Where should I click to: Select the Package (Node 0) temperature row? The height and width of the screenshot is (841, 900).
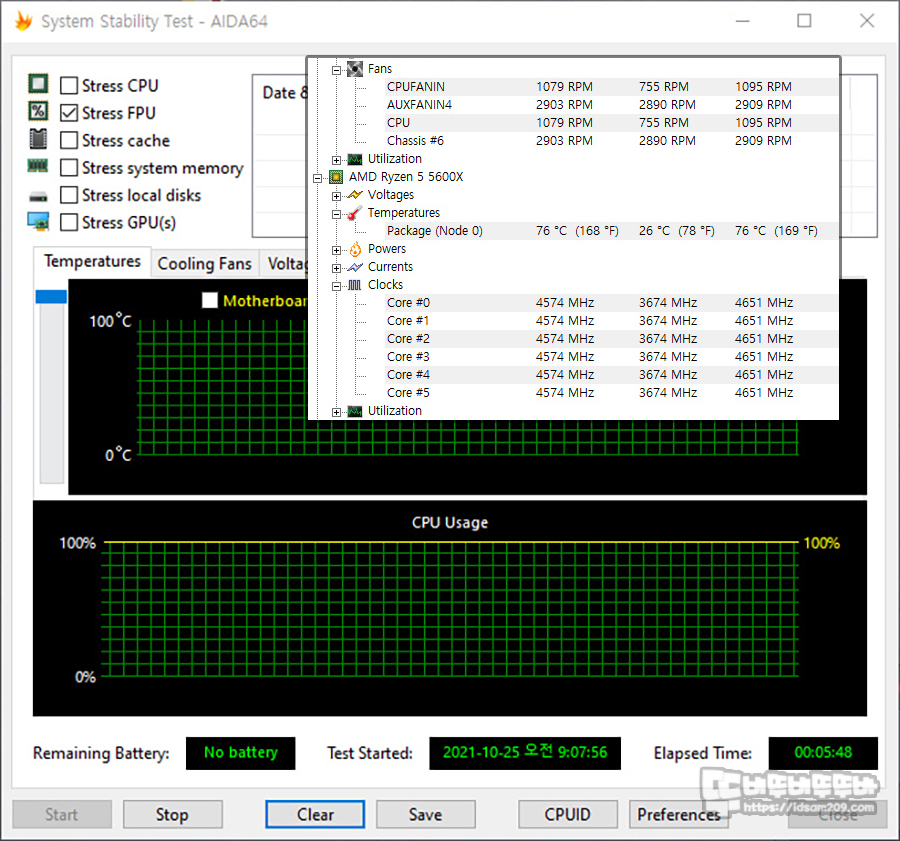(x=611, y=231)
